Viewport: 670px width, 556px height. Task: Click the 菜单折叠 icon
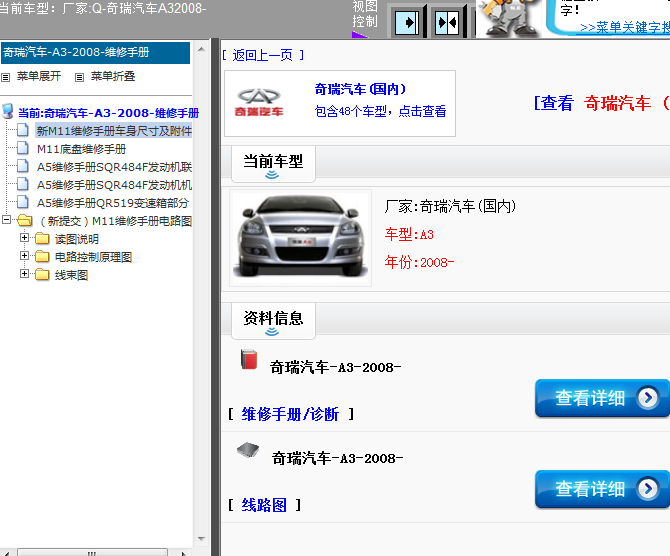[79, 77]
